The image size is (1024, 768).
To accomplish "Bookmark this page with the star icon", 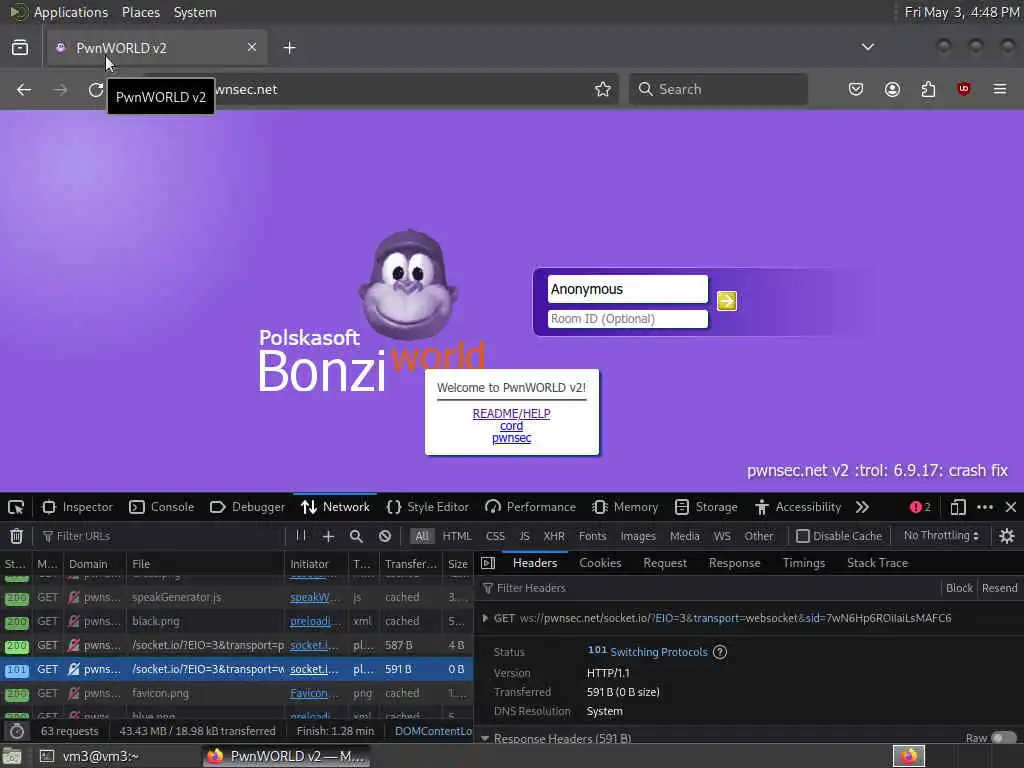I will click(x=603, y=89).
